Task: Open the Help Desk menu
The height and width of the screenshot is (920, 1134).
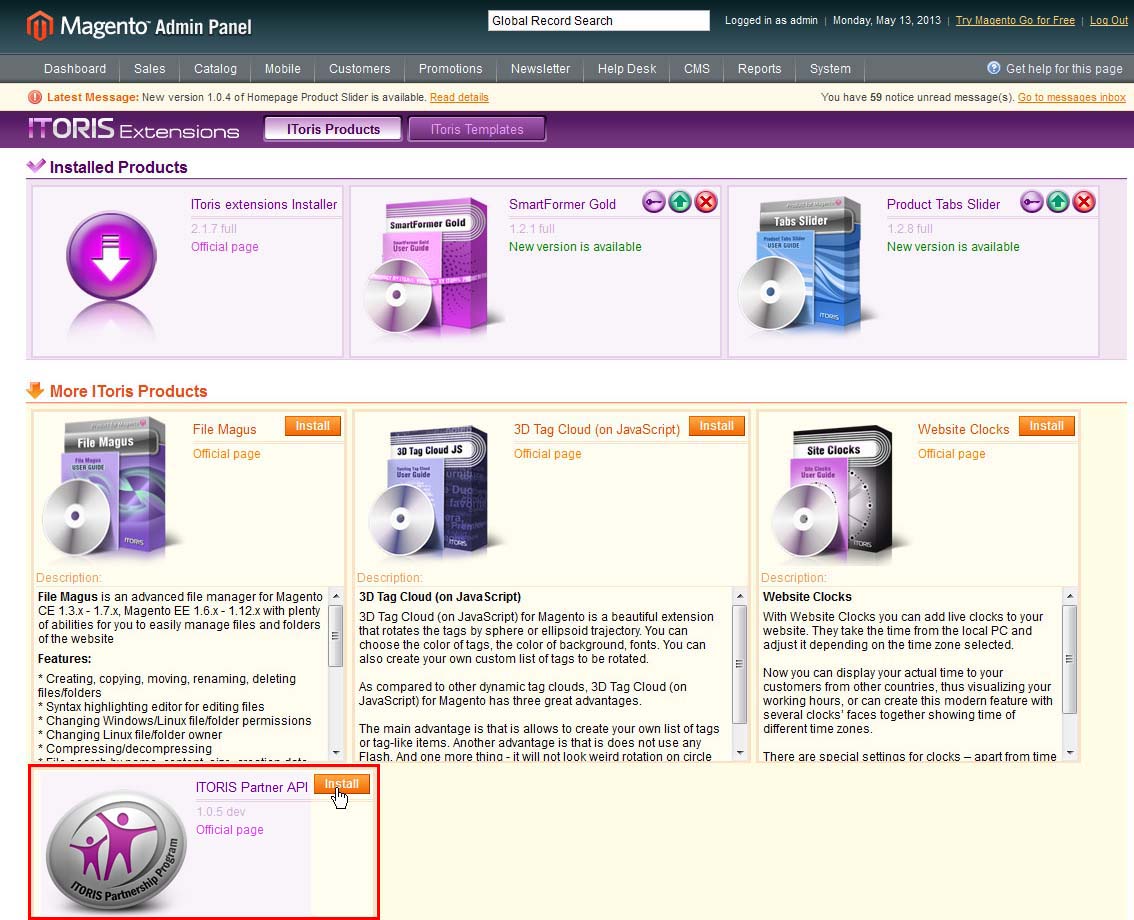Action: [627, 69]
